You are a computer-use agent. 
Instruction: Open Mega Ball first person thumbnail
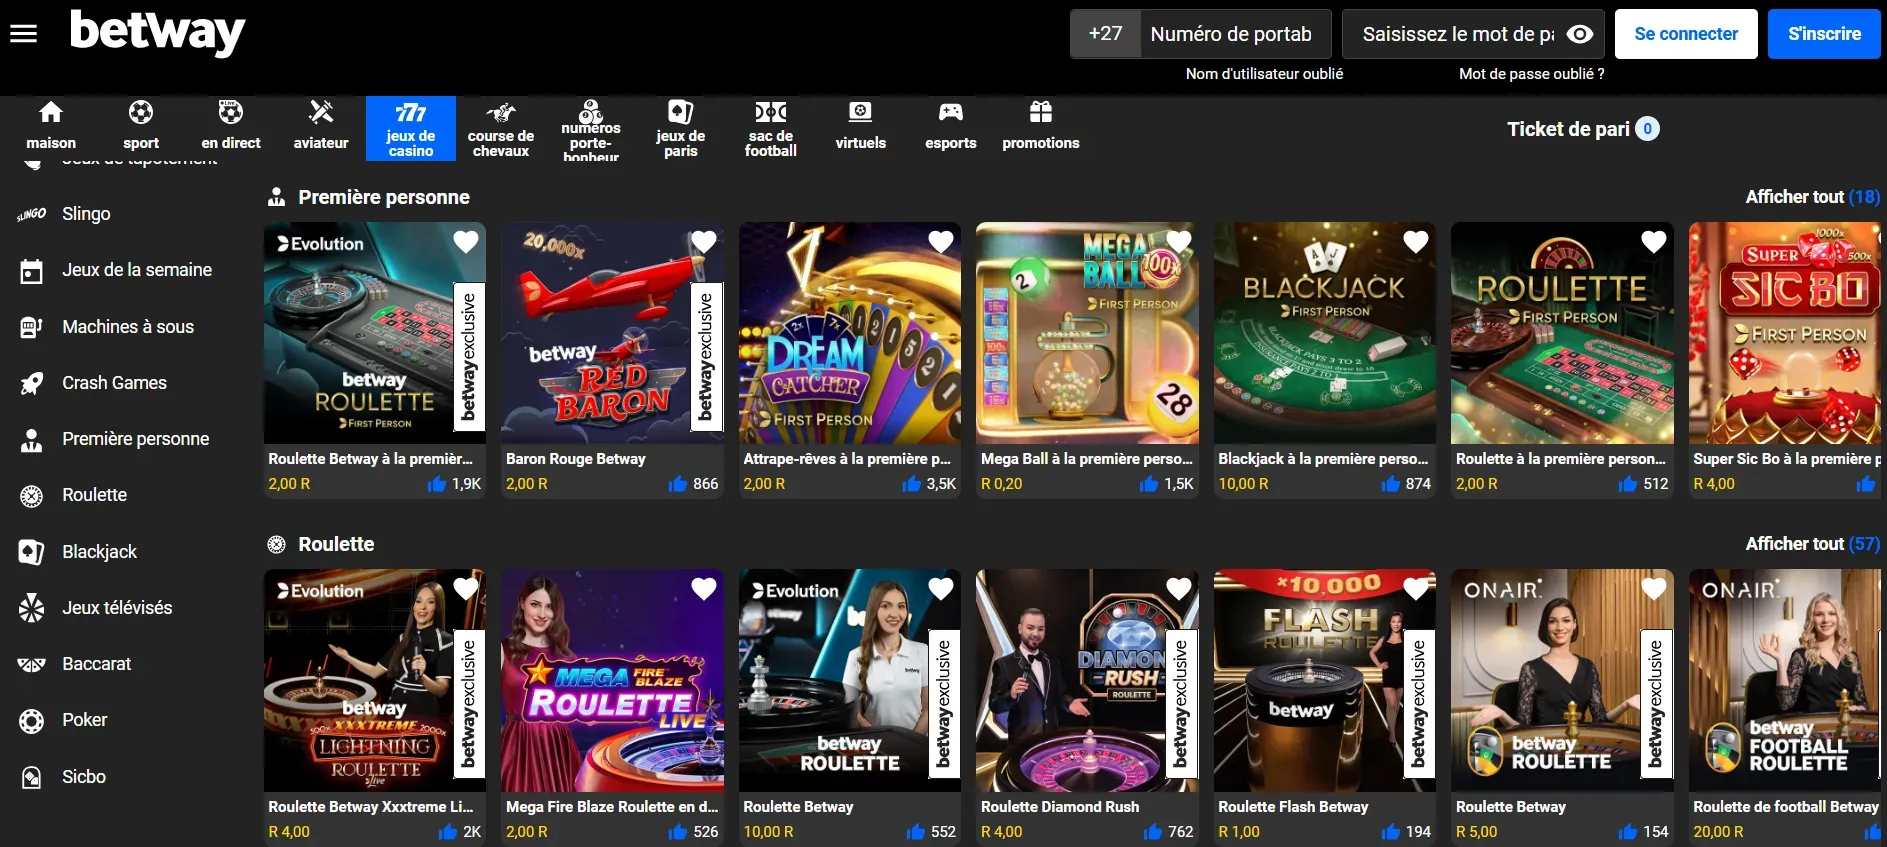1087,333
